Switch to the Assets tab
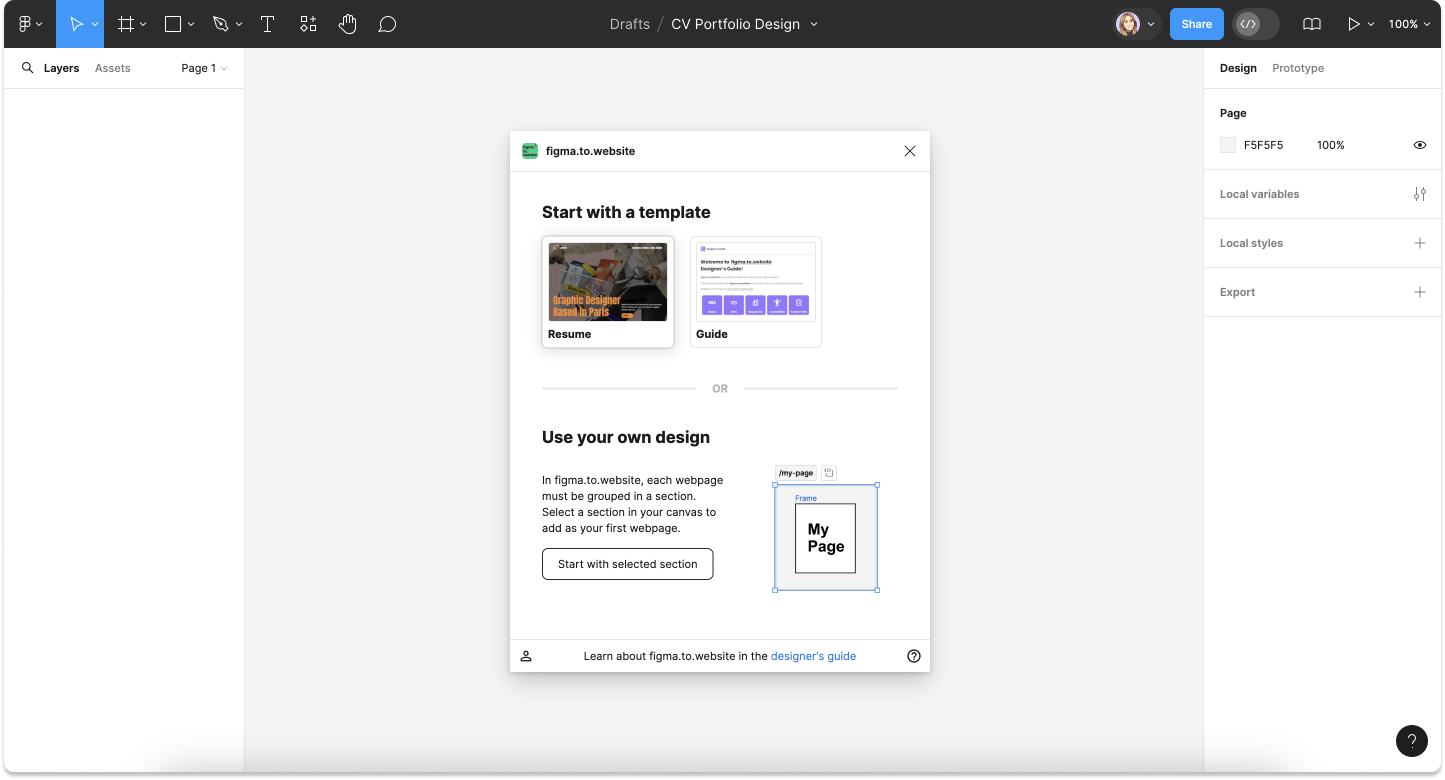The height and width of the screenshot is (780, 1445). [113, 68]
